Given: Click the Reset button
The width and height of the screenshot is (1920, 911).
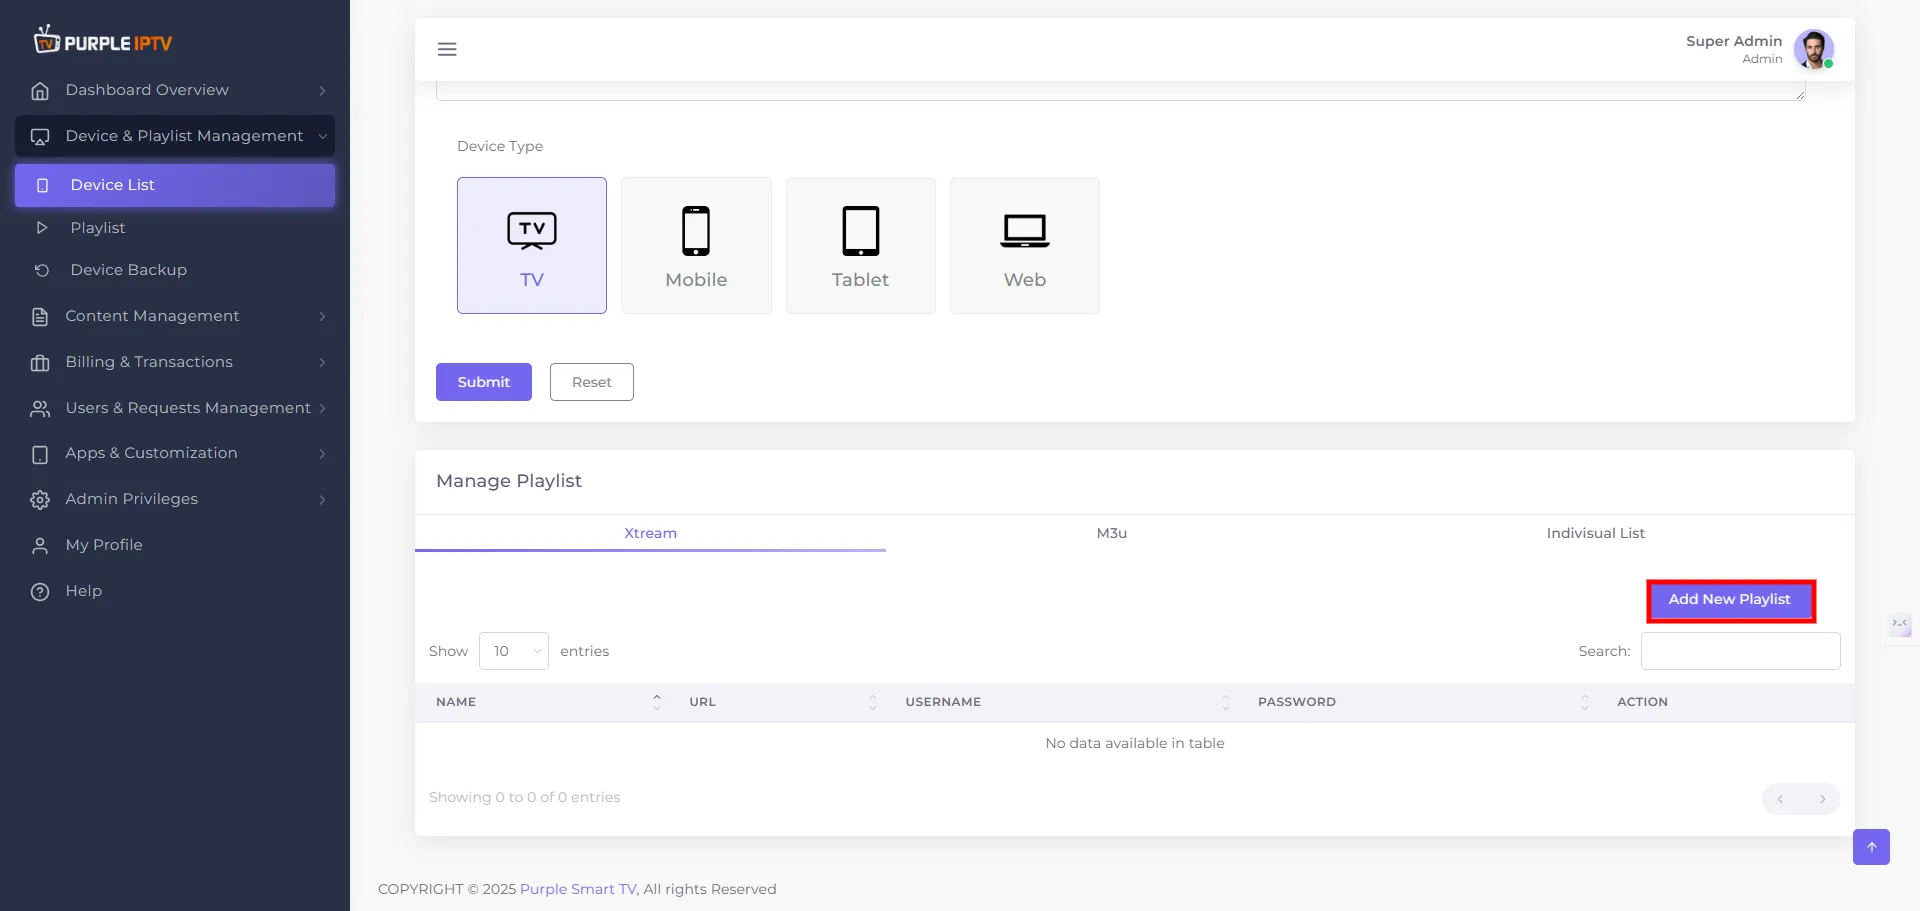Looking at the screenshot, I should pos(592,382).
